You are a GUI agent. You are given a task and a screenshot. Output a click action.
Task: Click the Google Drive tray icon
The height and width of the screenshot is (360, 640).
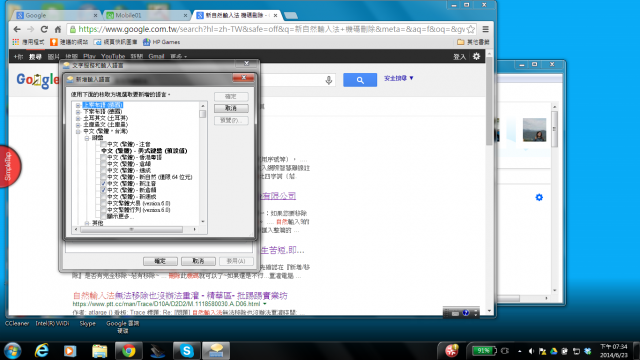tap(553, 351)
